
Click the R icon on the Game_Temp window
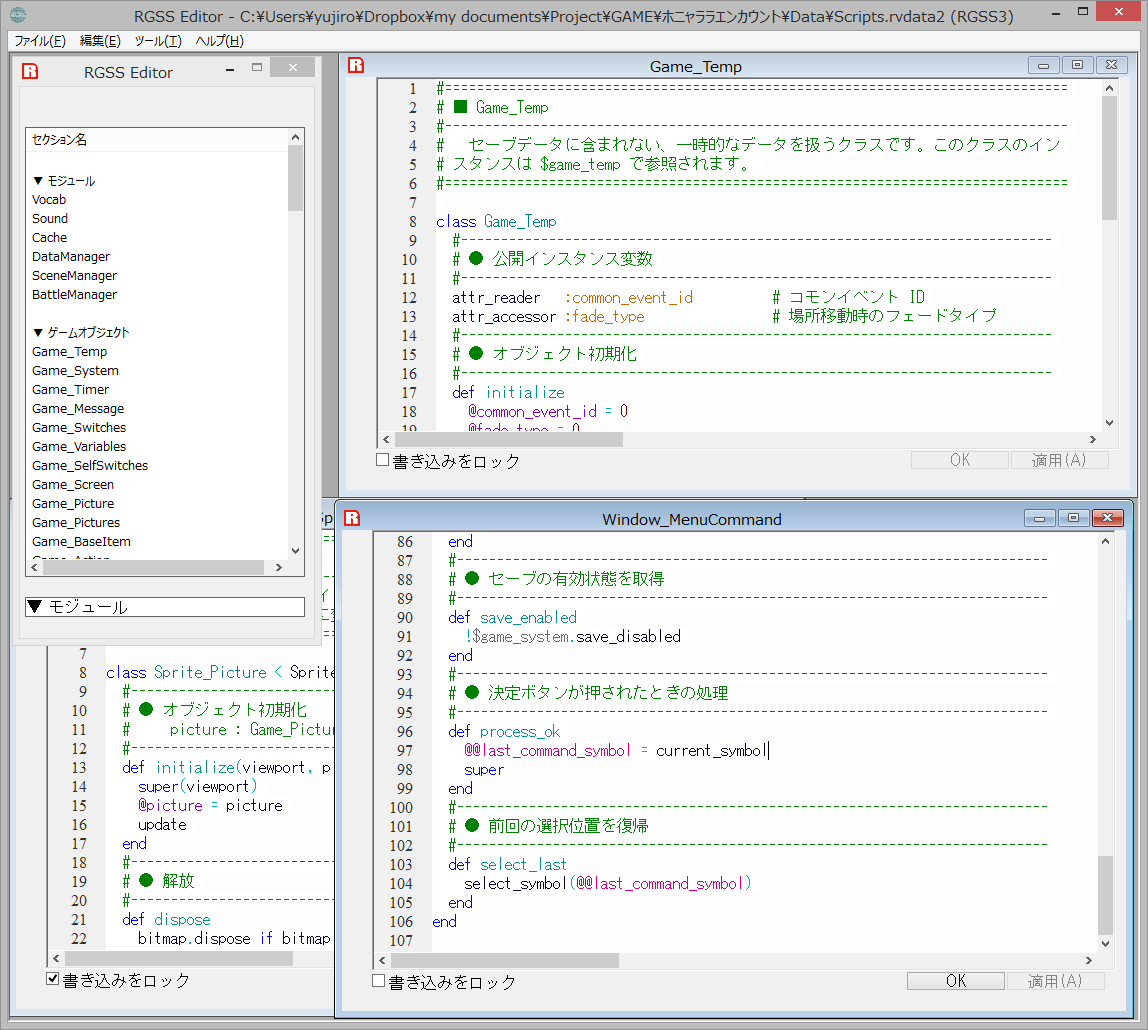(x=355, y=65)
